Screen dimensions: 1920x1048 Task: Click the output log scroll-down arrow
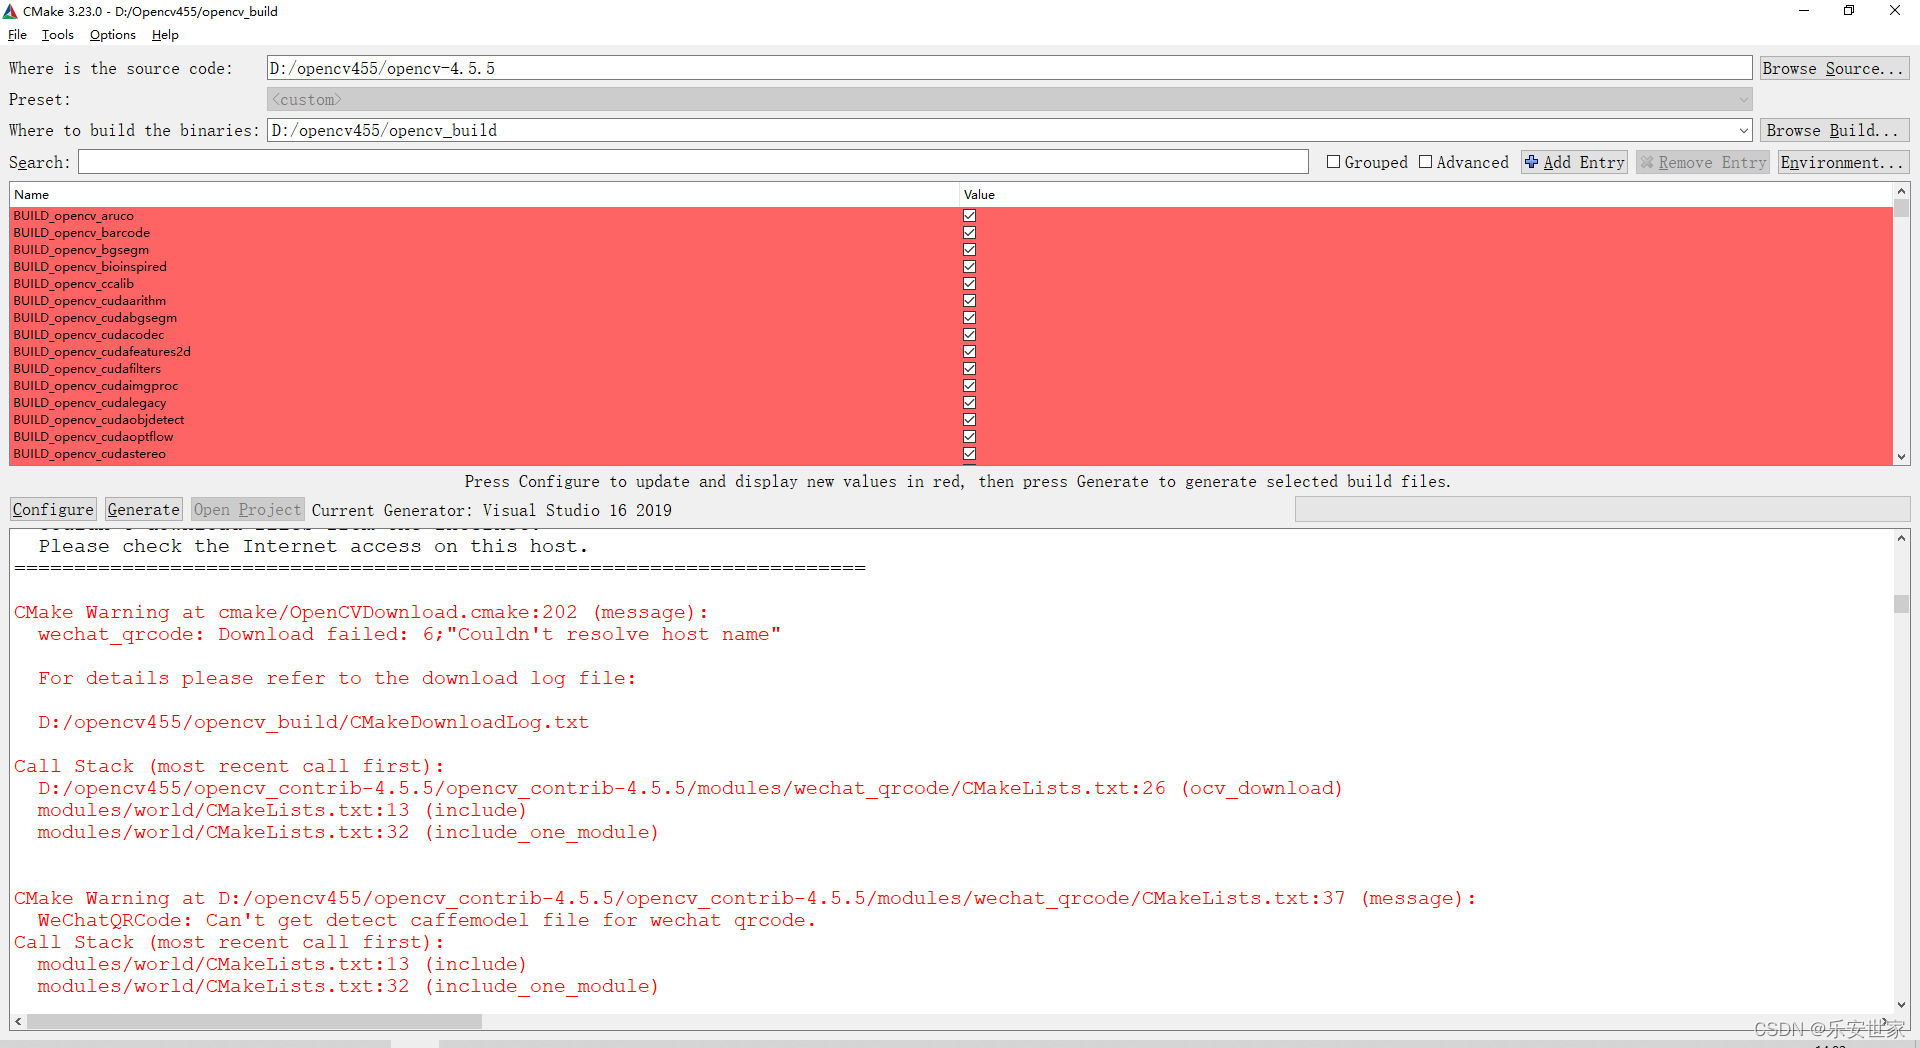[1901, 1005]
